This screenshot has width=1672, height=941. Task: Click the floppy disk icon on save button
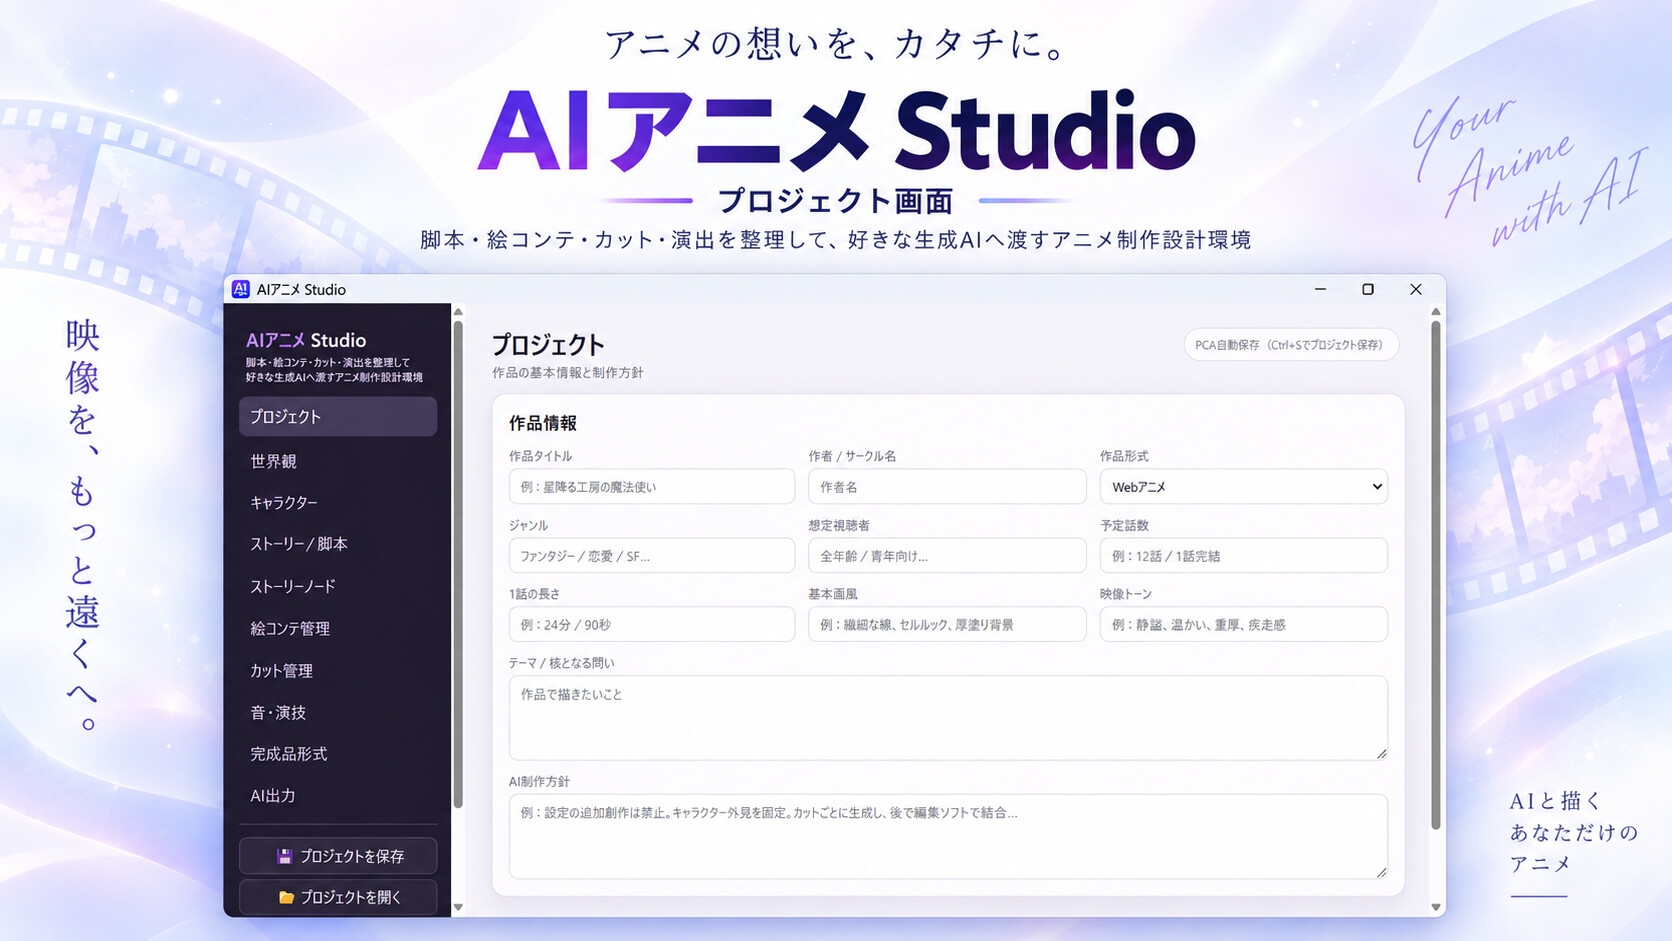[x=284, y=856]
